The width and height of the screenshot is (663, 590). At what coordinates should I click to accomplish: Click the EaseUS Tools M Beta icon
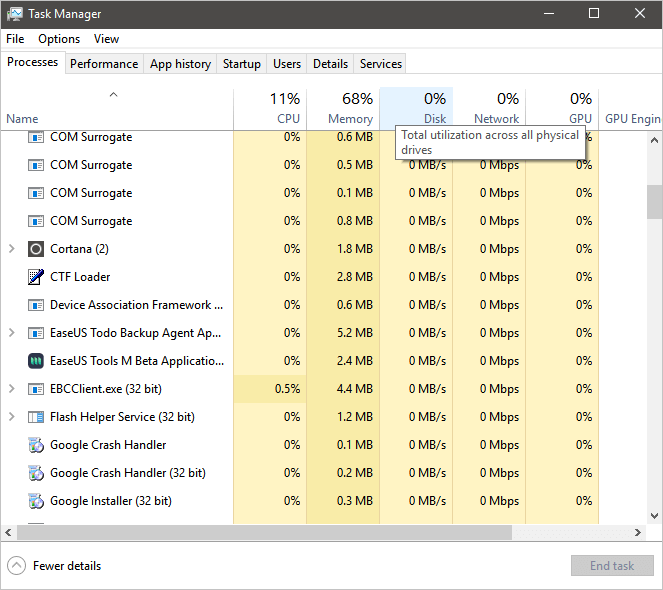pyautogui.click(x=36, y=361)
